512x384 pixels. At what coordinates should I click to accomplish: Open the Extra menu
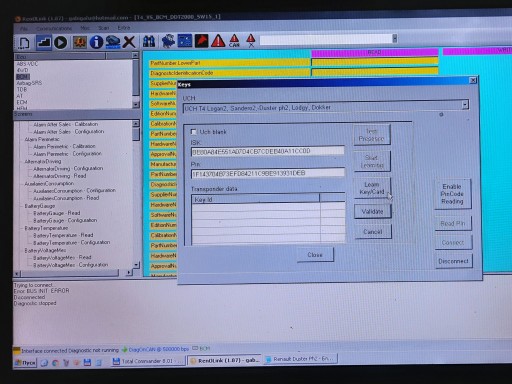click(124, 28)
